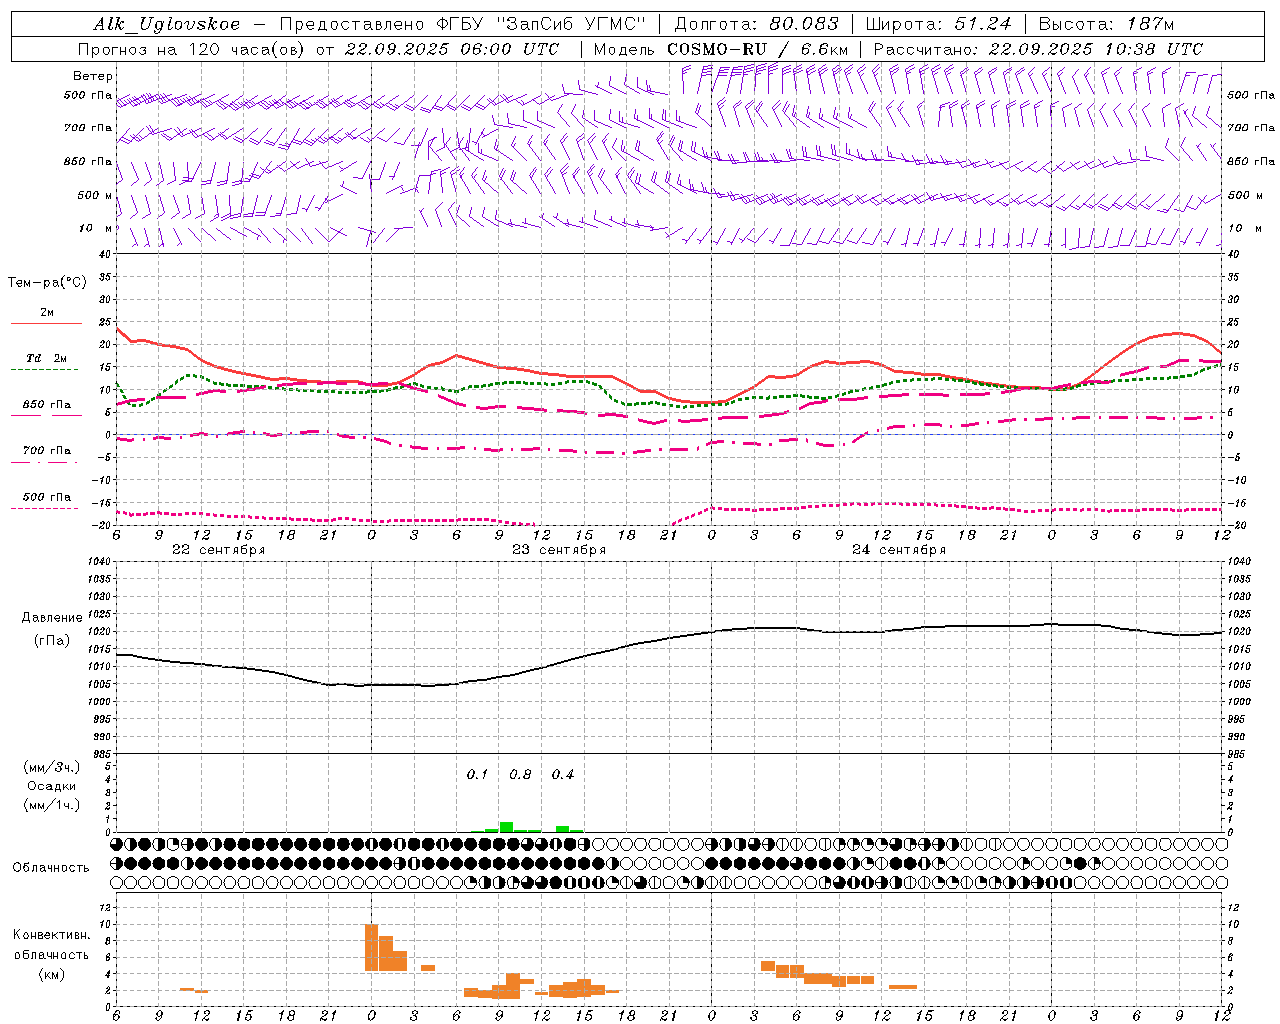Click the tallest orange convective cloud bar
Screen dimensions: 1280x1024
click(x=371, y=947)
